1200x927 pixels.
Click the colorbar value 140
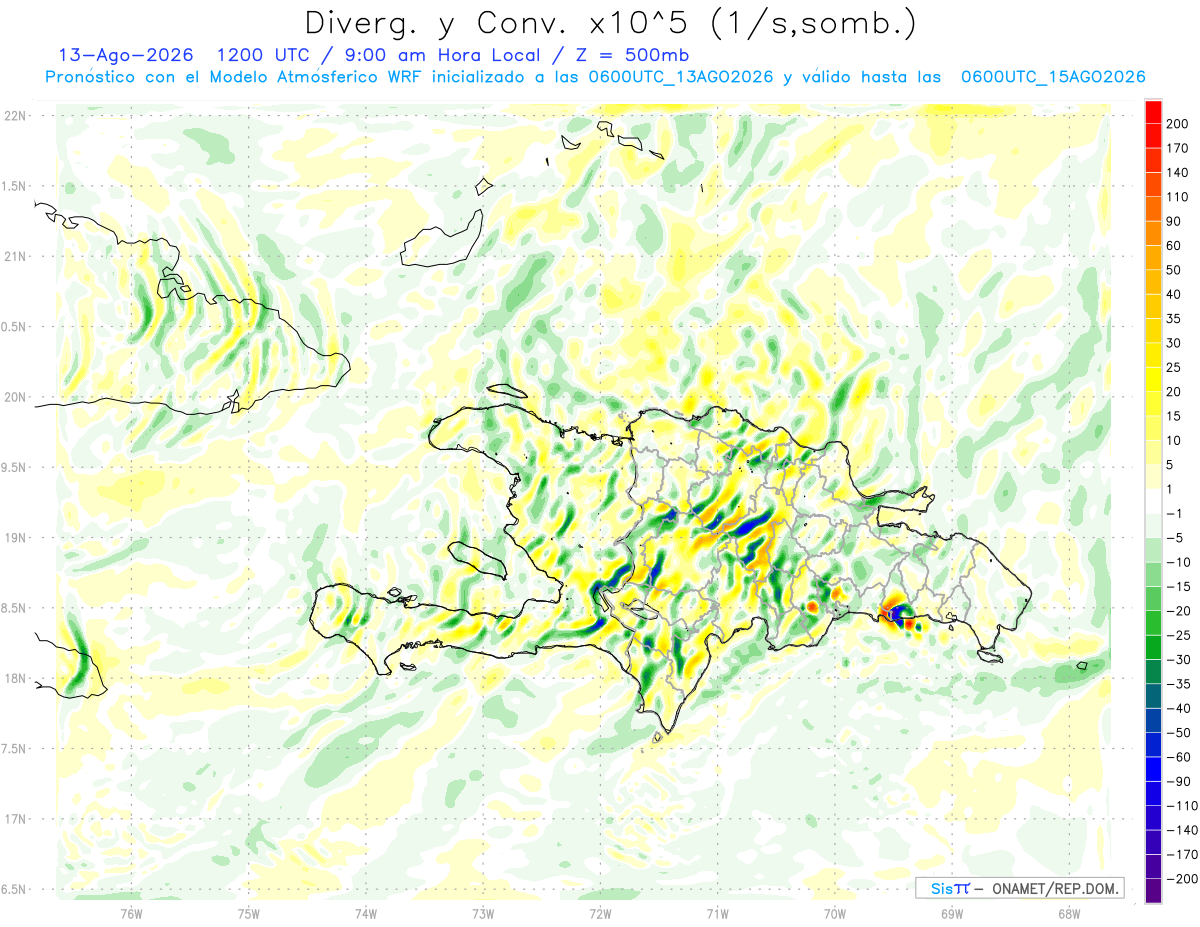(x=1177, y=173)
